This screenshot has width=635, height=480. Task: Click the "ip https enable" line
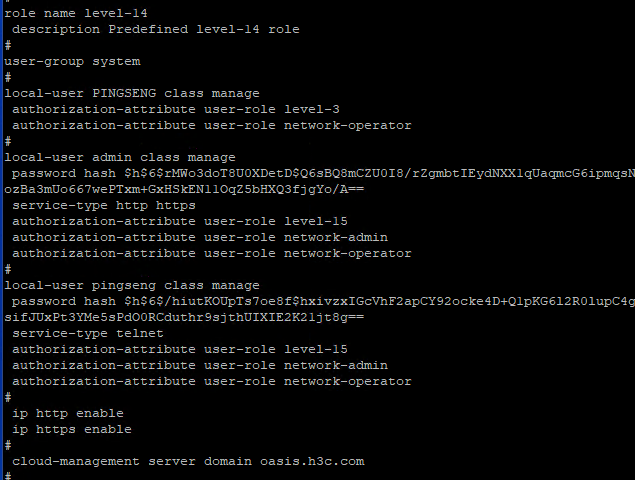(72, 429)
